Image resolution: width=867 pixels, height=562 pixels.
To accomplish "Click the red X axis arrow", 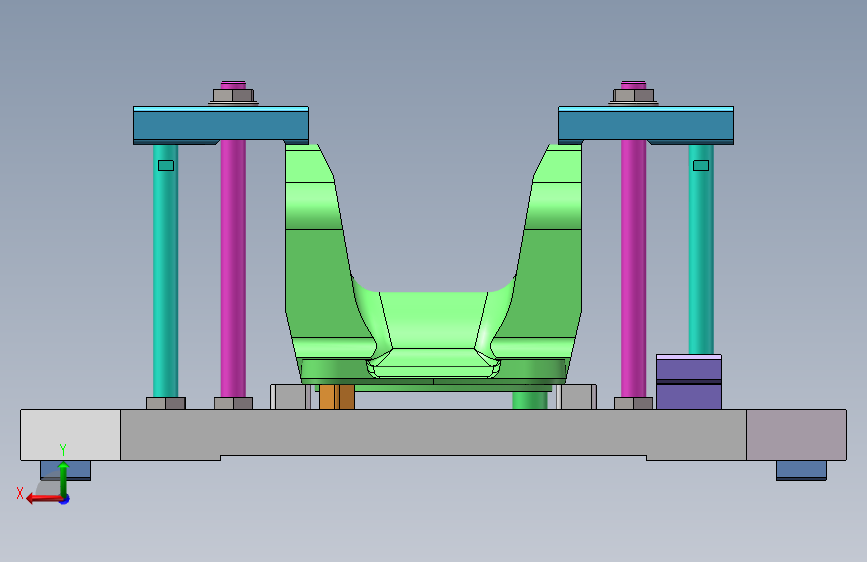I will [43, 499].
